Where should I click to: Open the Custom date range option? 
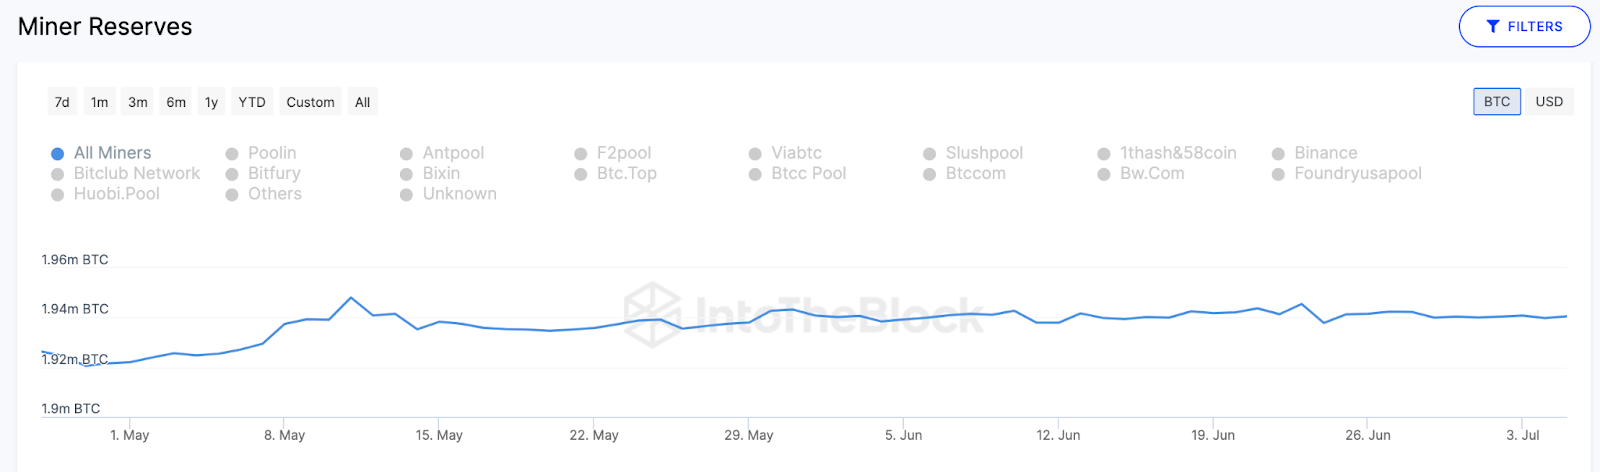tap(310, 102)
